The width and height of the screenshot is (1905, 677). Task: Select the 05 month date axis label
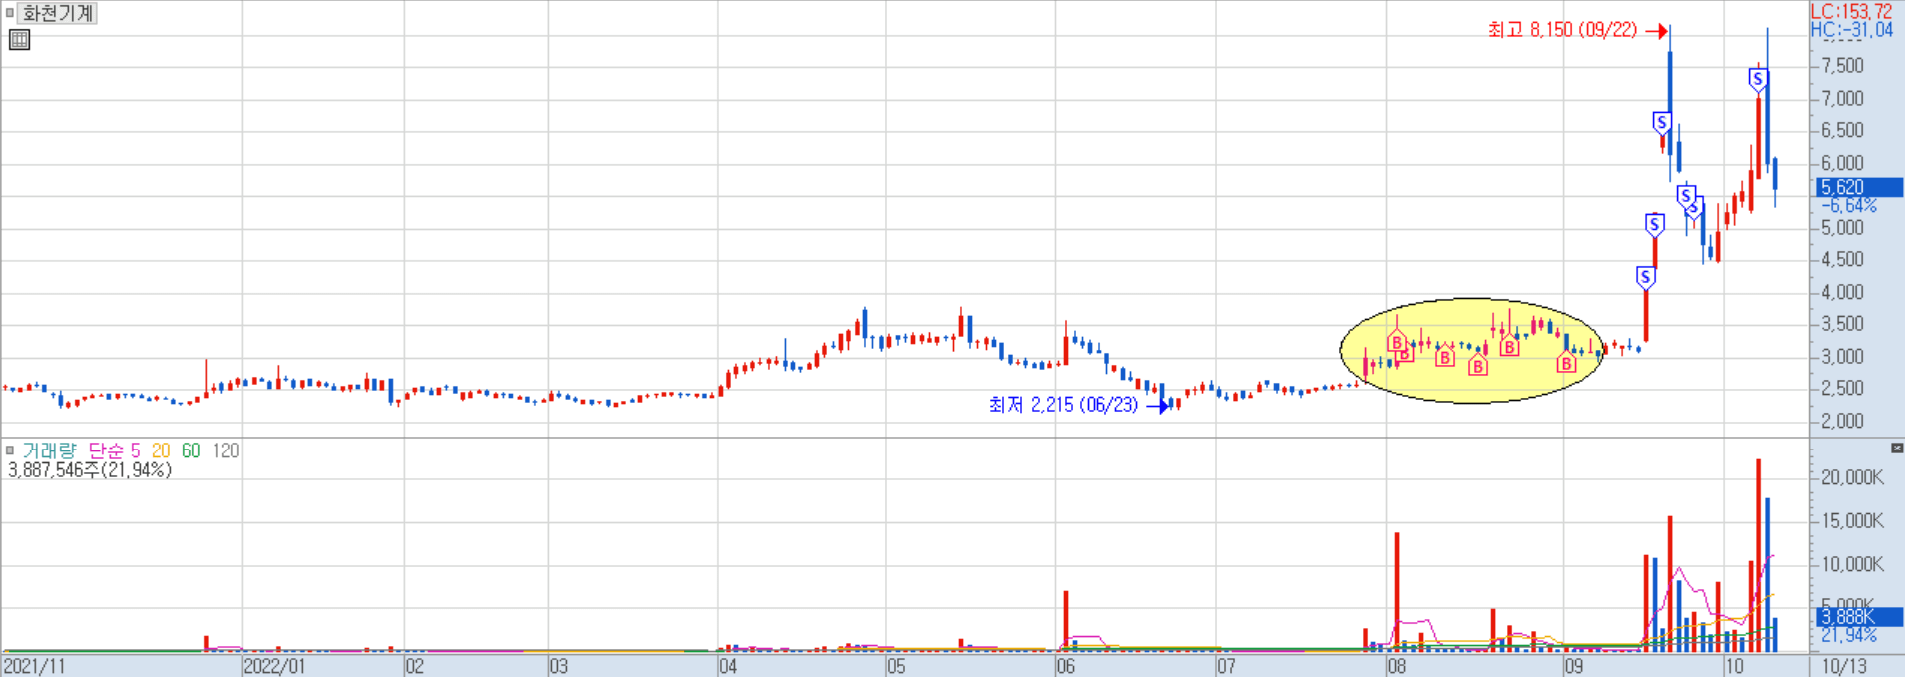point(895,666)
